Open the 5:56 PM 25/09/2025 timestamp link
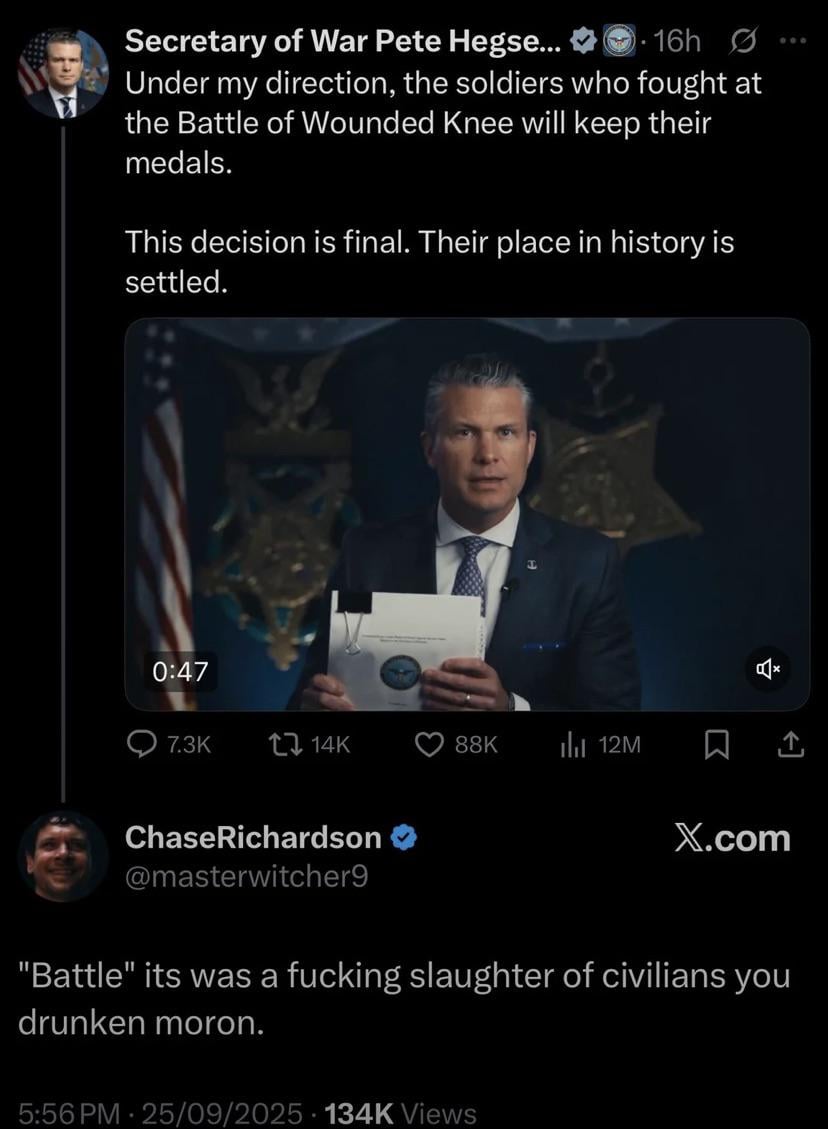 (161, 1113)
